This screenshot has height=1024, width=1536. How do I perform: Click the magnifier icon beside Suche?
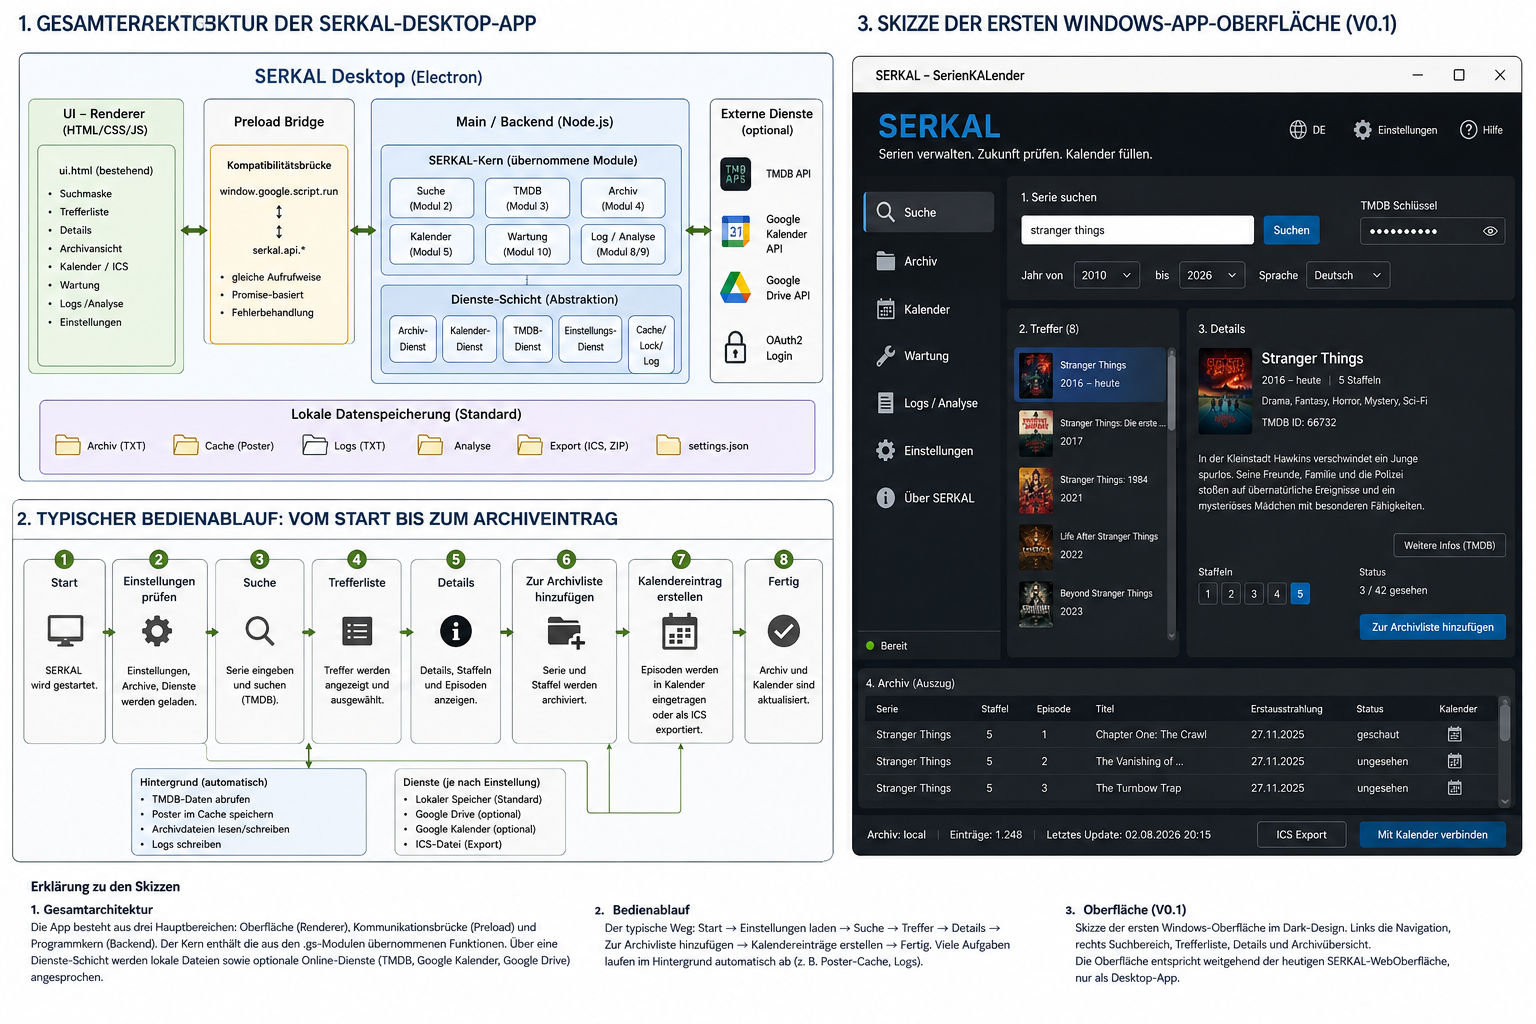[x=885, y=212]
